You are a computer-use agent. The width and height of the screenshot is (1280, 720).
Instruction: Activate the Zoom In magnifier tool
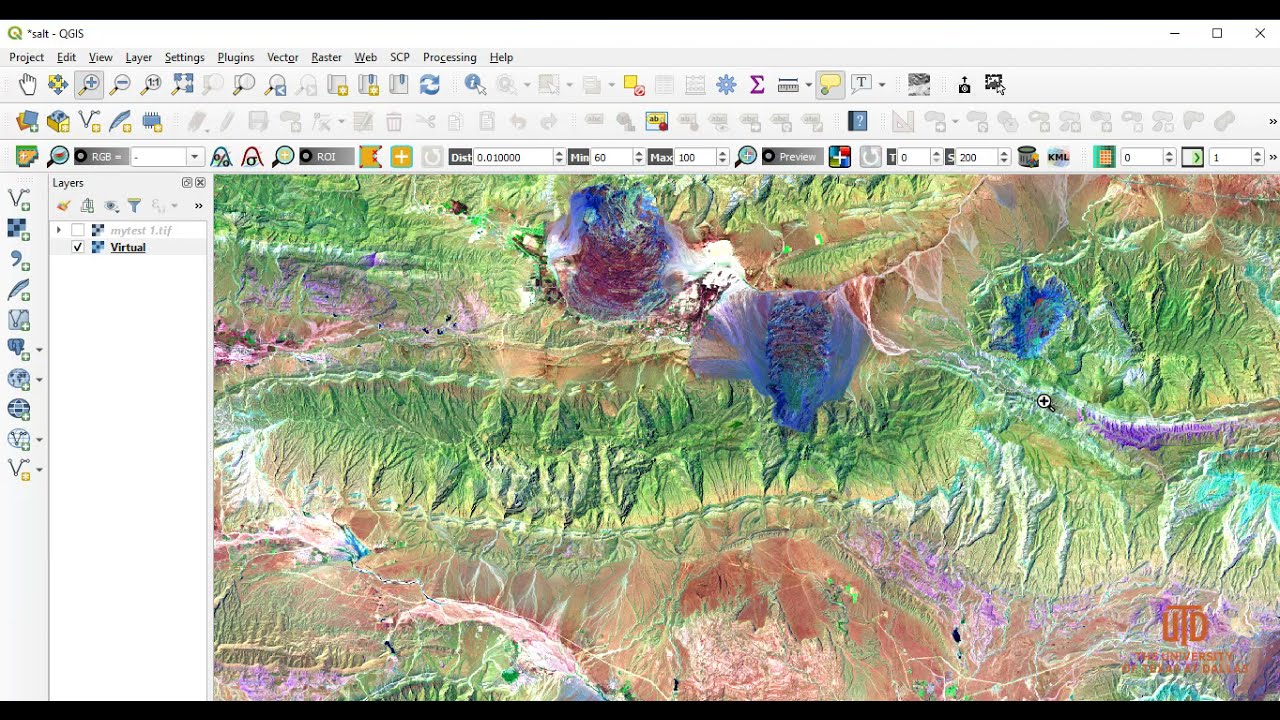[x=89, y=85]
